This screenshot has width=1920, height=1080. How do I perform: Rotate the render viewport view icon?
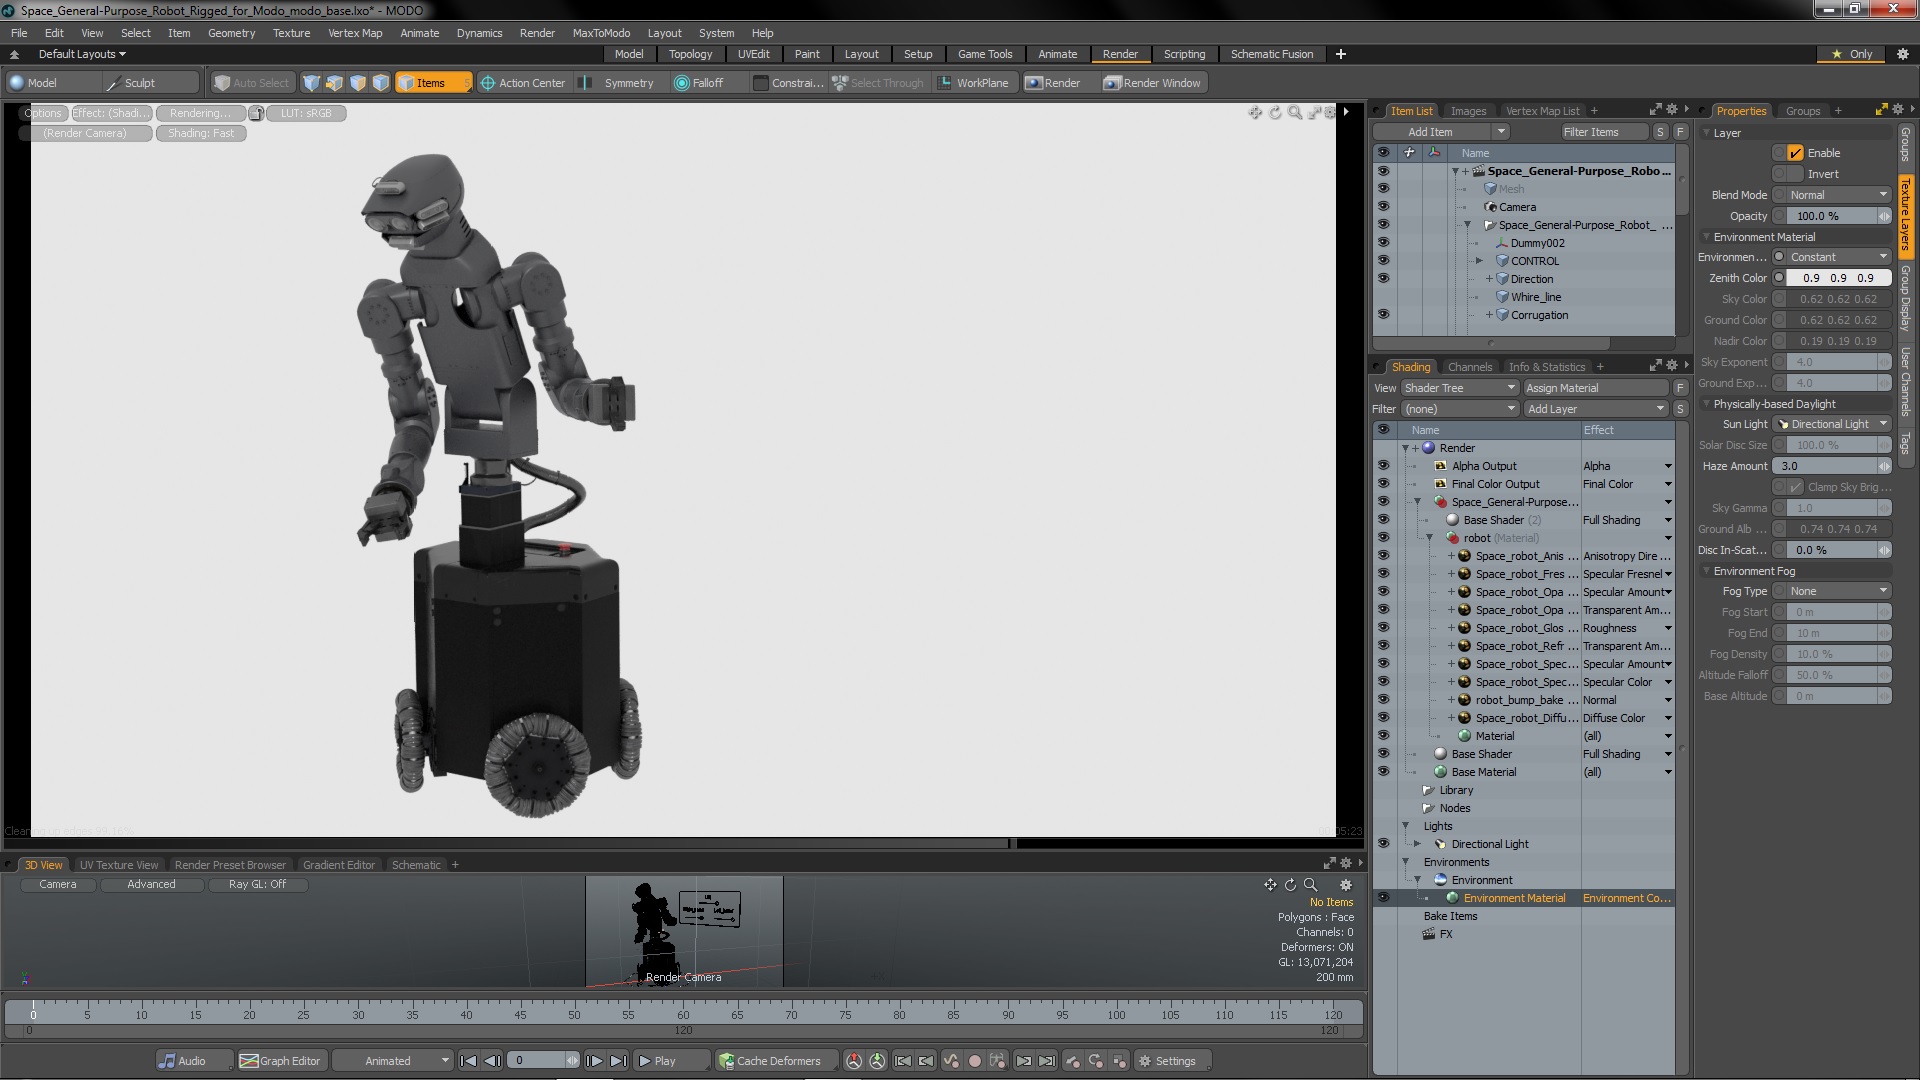pyautogui.click(x=1275, y=112)
